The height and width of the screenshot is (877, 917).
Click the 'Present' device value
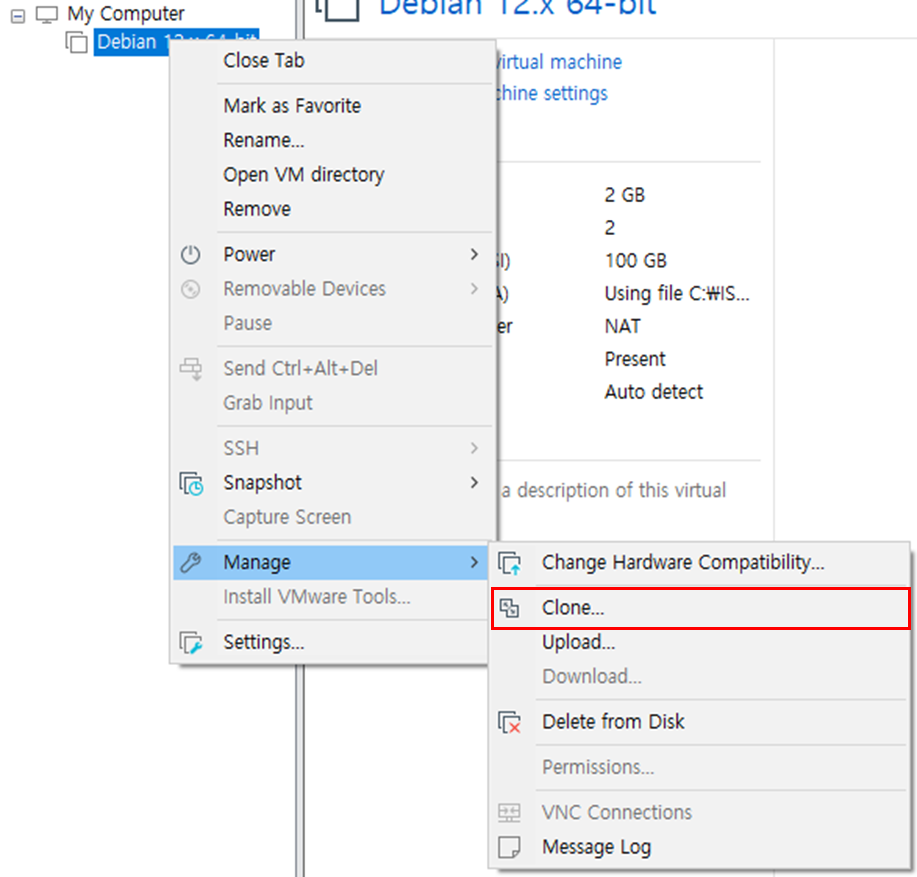(635, 359)
